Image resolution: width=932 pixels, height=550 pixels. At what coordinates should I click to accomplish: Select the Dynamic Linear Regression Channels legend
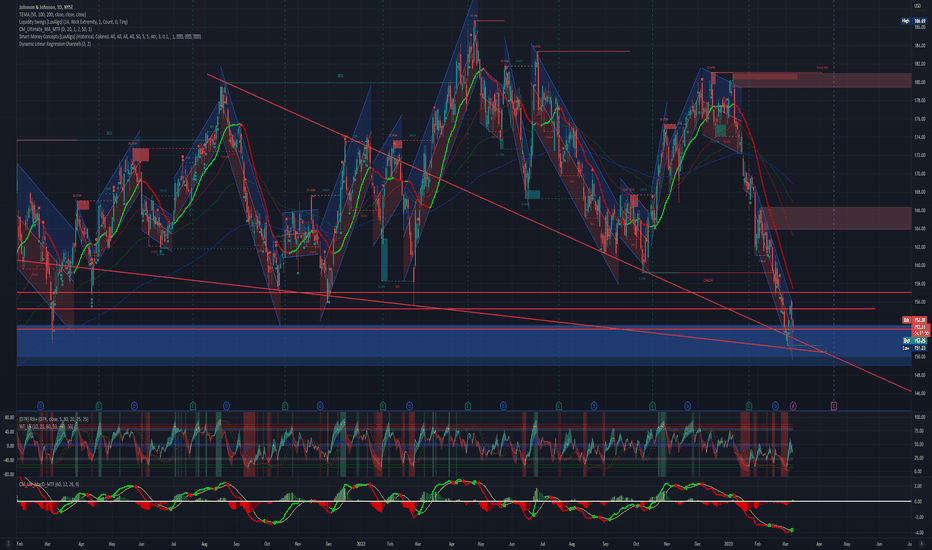(55, 44)
